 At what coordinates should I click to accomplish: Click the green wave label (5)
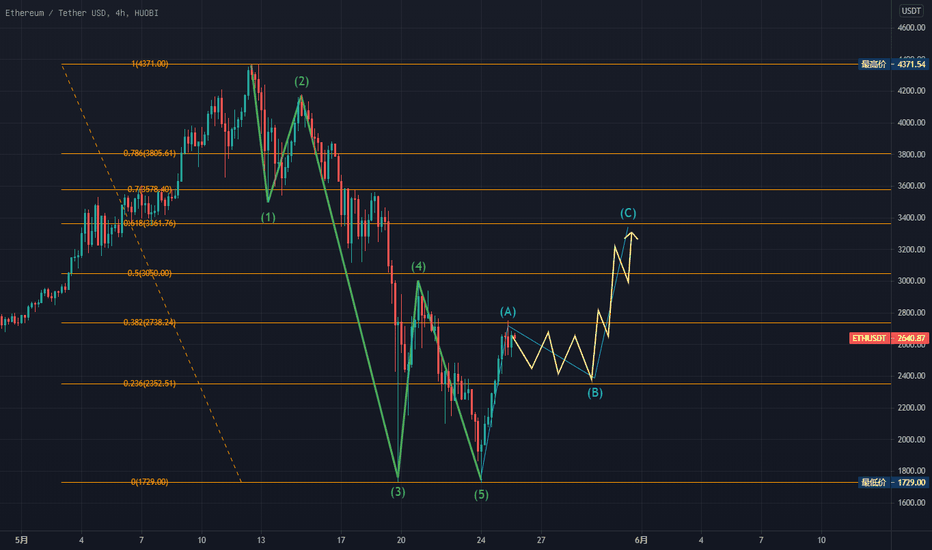[x=481, y=495]
